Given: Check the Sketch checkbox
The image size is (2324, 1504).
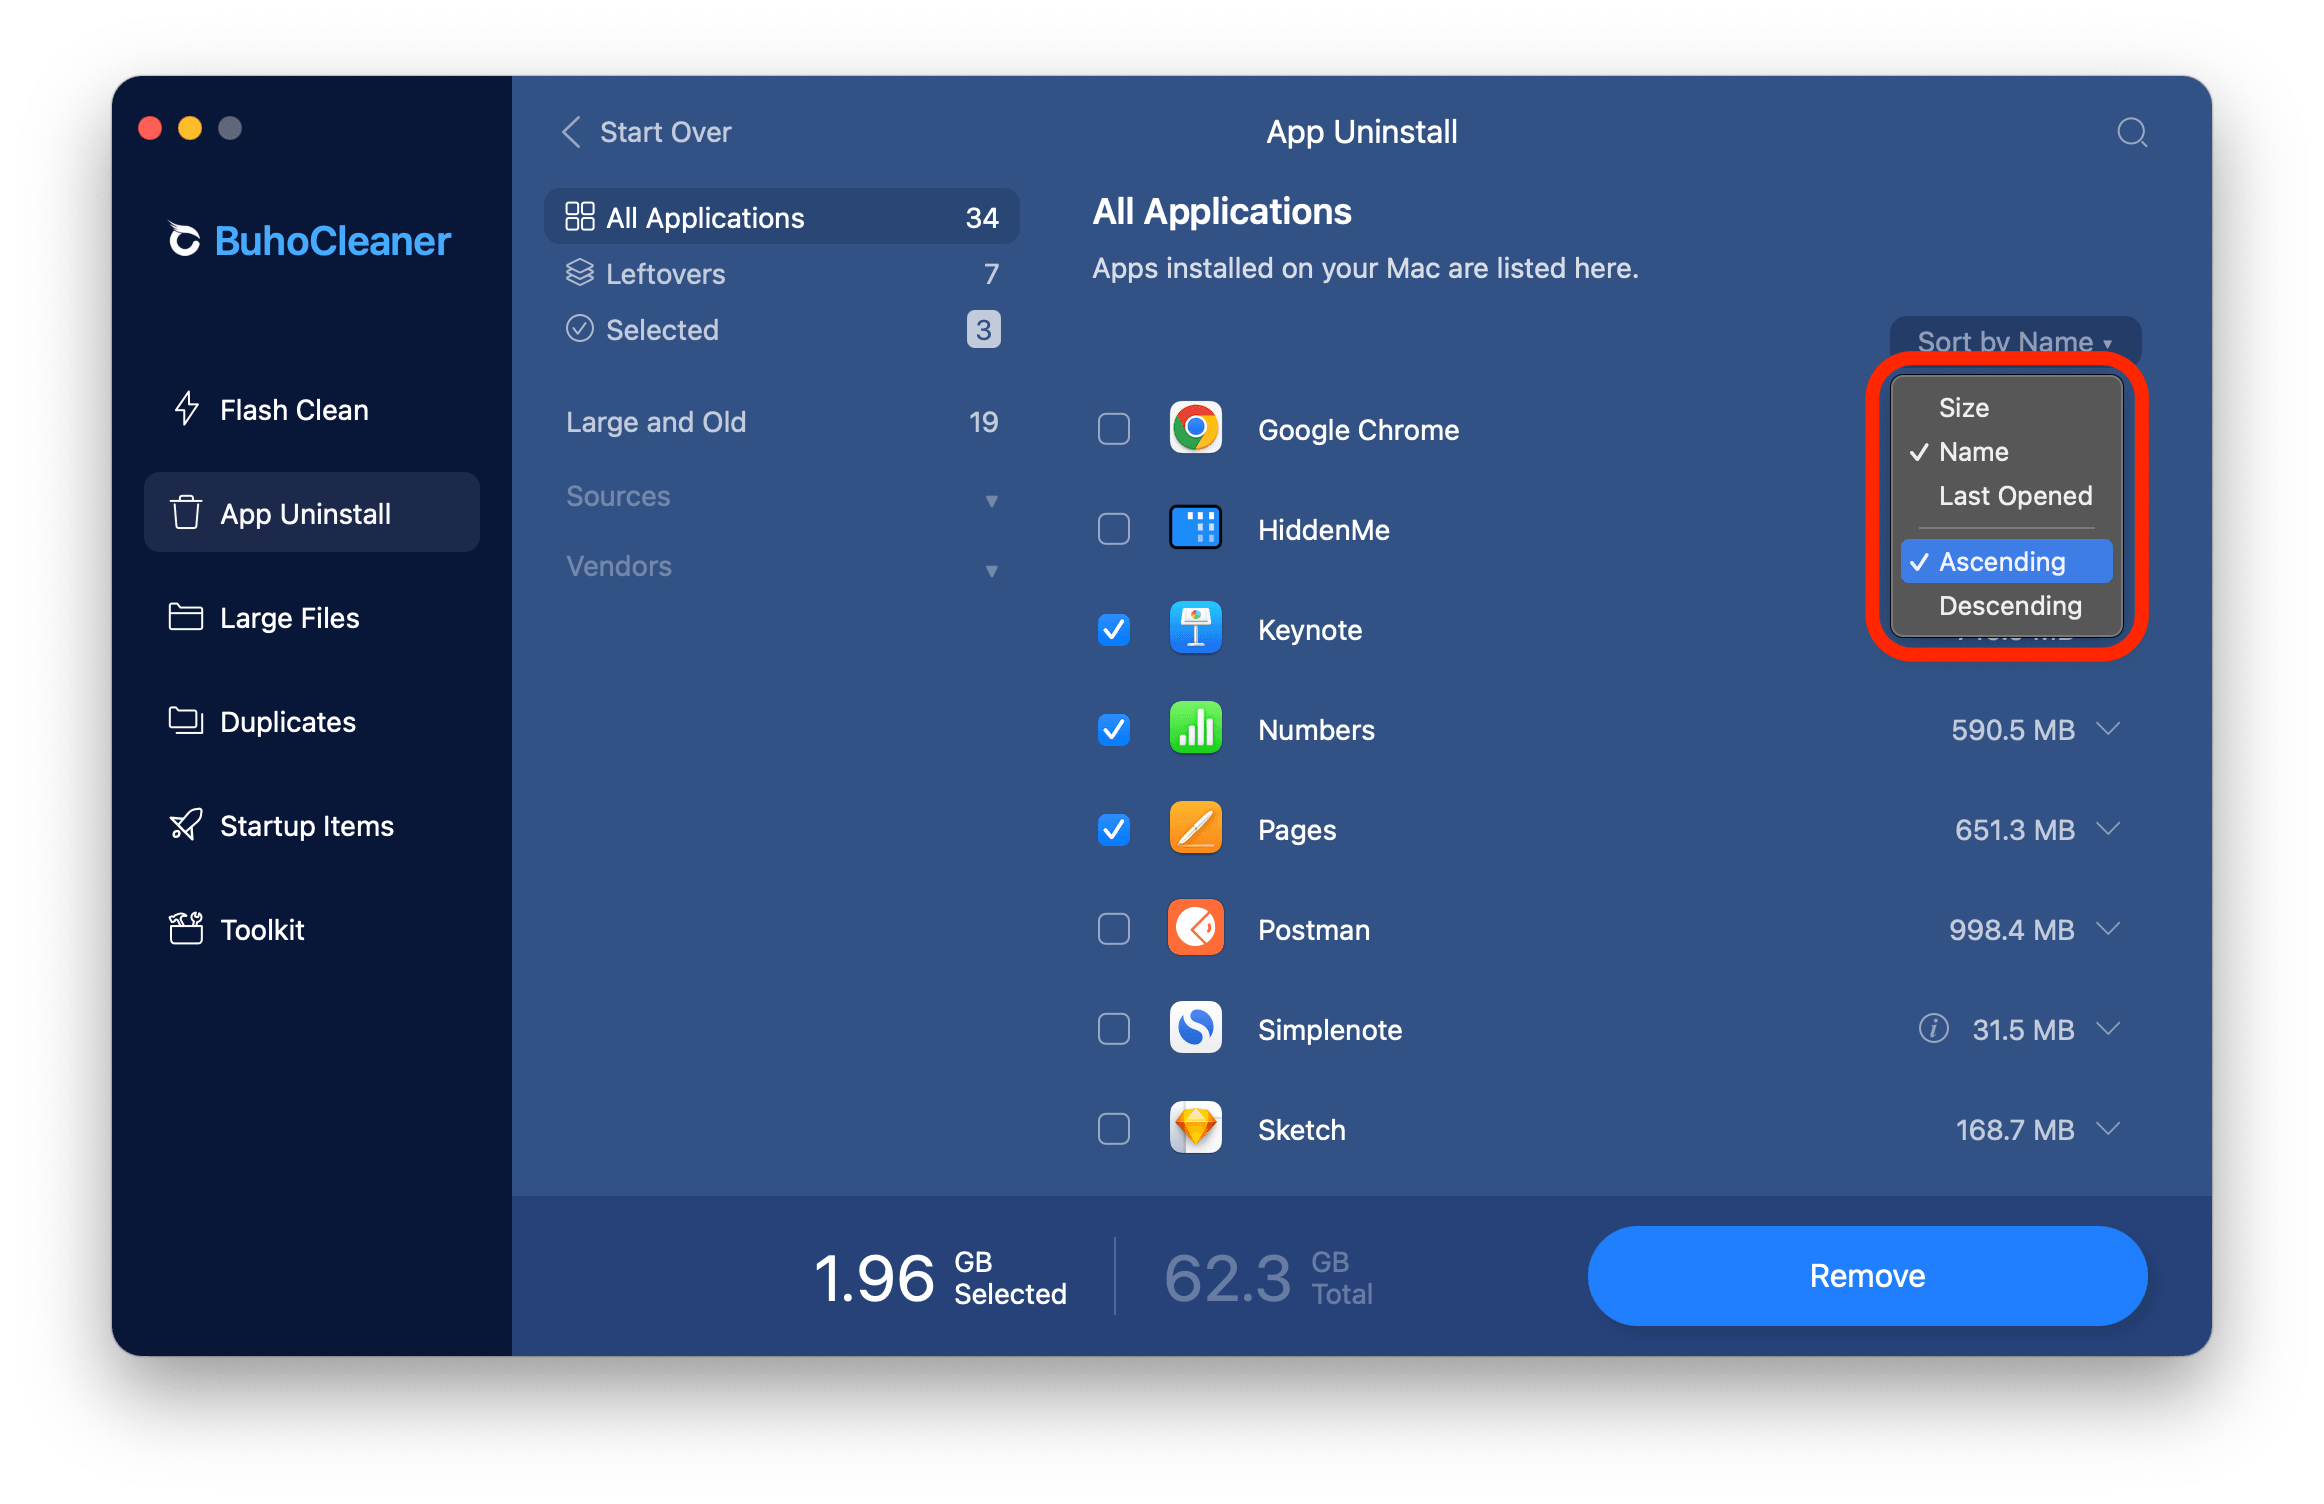Looking at the screenshot, I should pos(1114,1129).
